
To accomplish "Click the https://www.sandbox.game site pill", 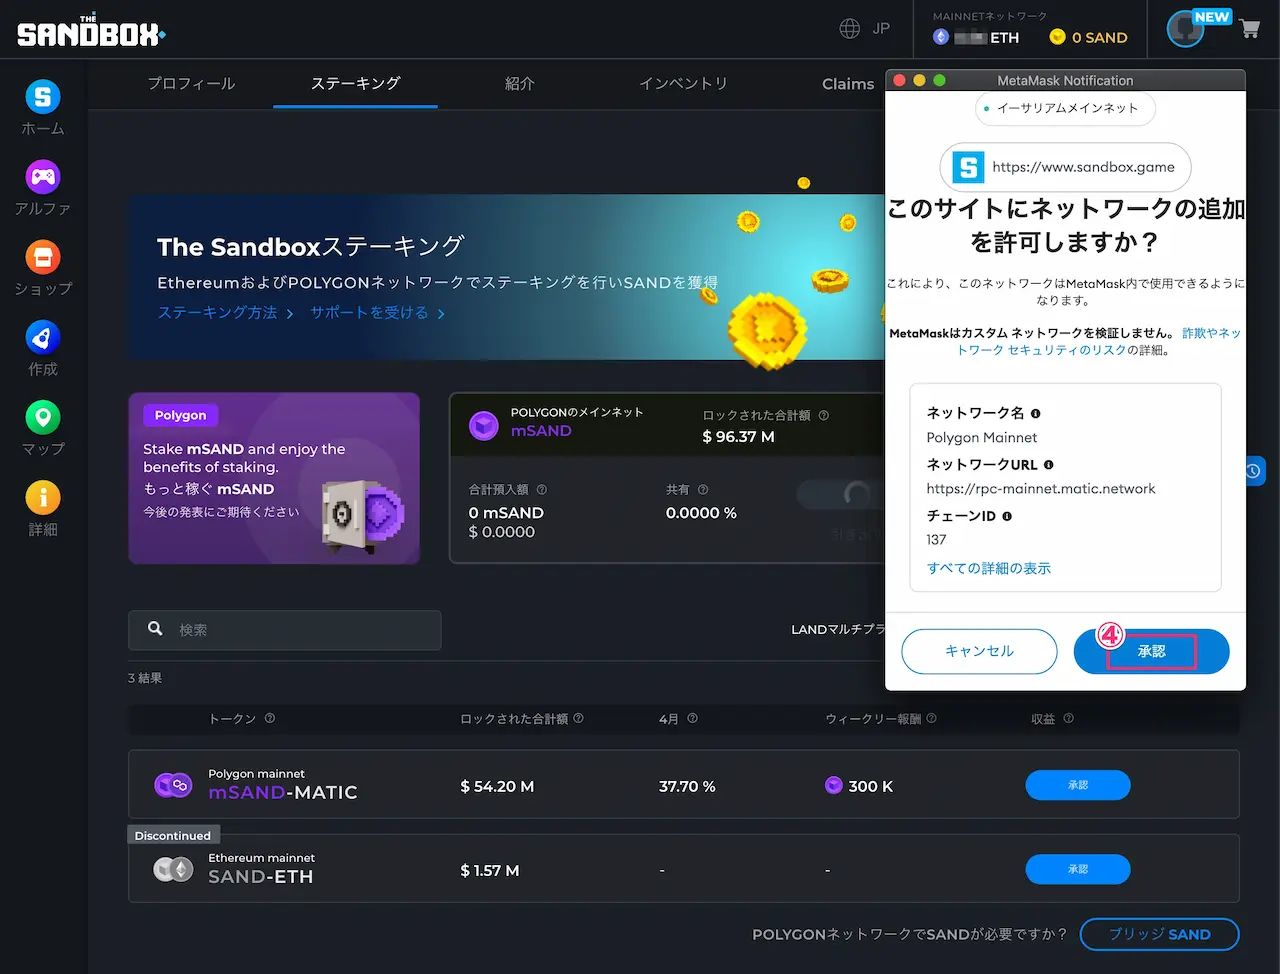I will coord(1065,167).
